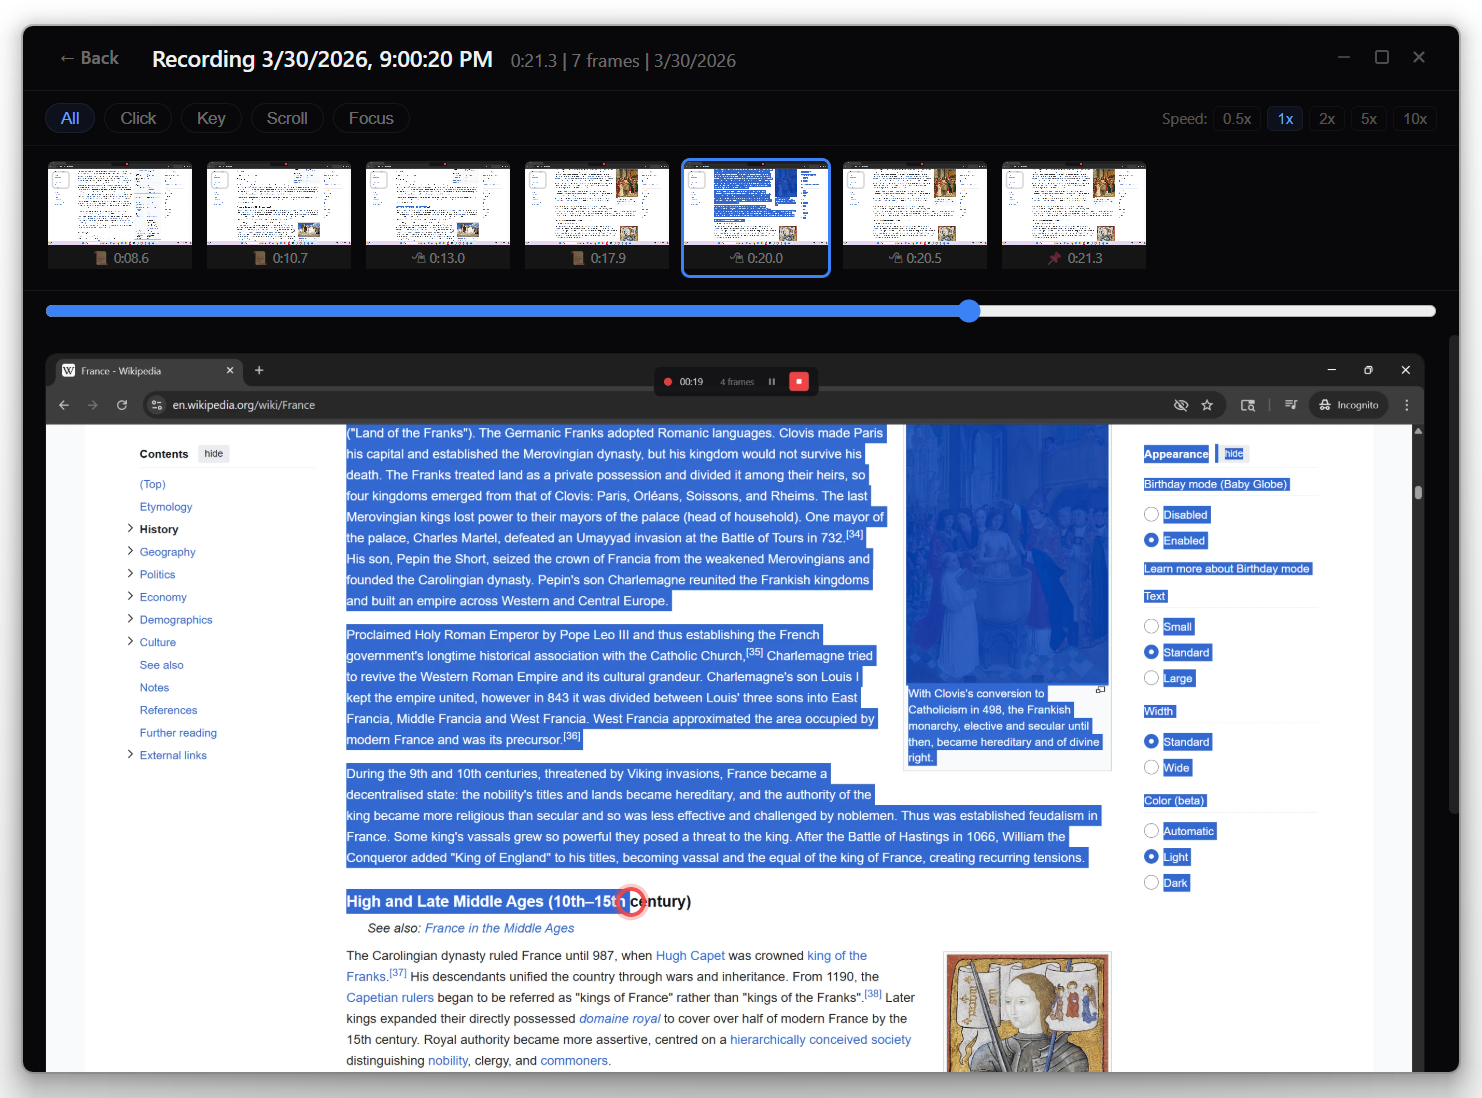Open the Hugh Capet article link
Viewport: 1482px width, 1098px height.
point(690,956)
